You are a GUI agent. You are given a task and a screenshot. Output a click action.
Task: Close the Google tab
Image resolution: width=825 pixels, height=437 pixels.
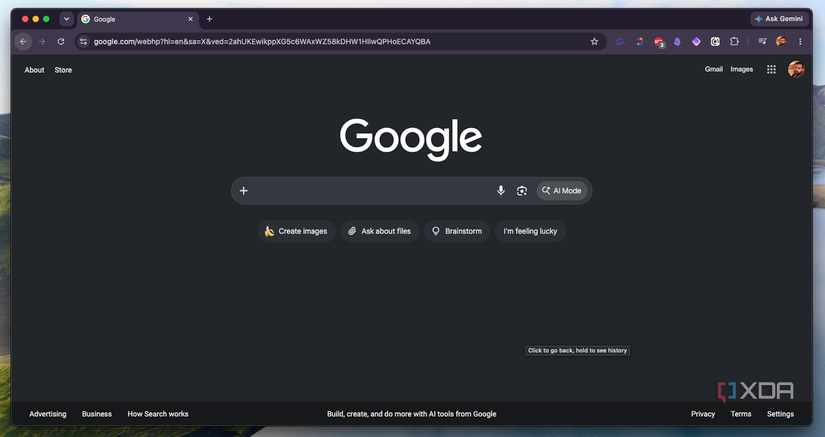(190, 19)
